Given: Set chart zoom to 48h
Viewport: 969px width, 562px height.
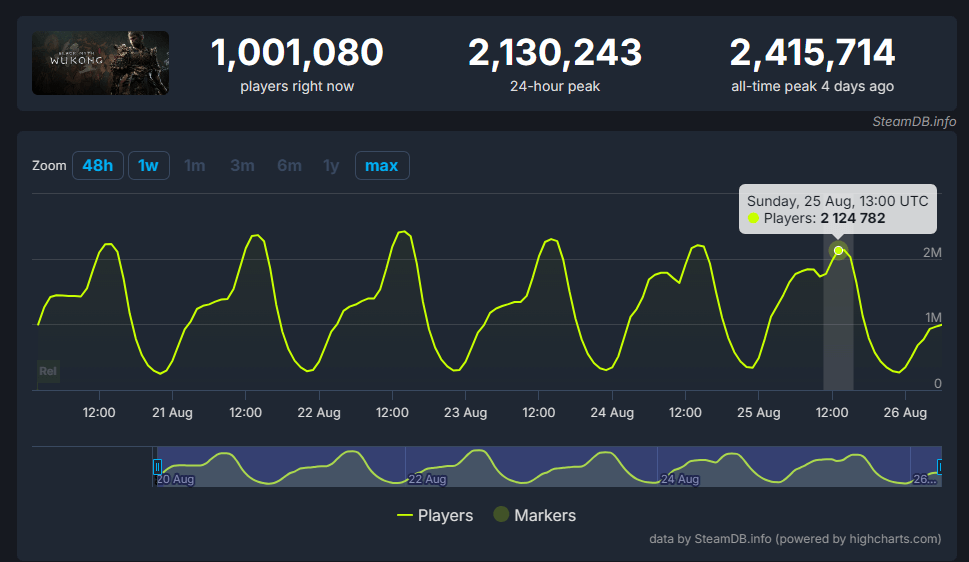Looking at the screenshot, I should click(98, 166).
